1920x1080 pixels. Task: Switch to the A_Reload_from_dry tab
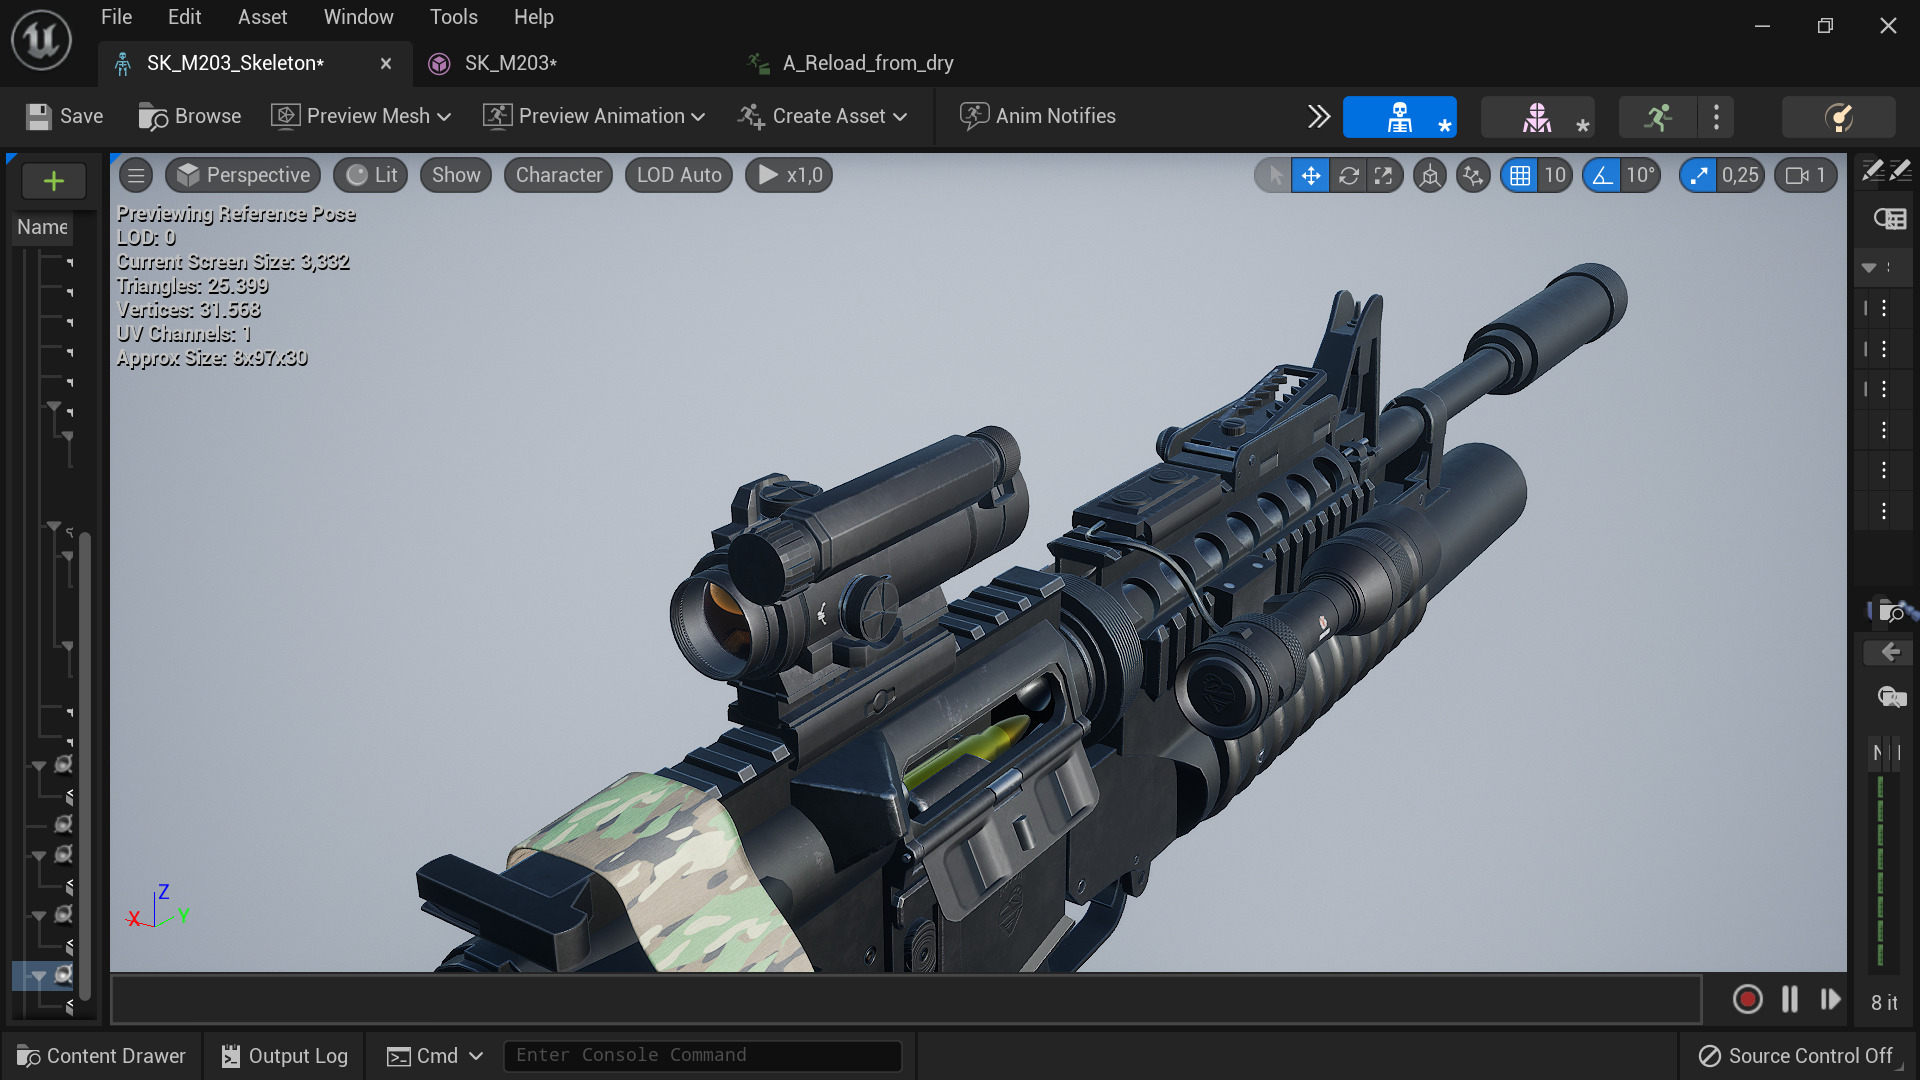click(867, 63)
